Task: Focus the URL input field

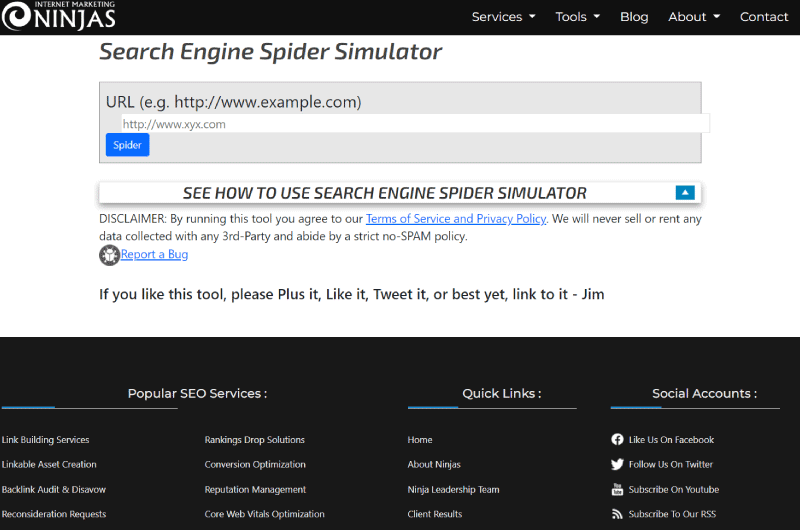Action: tap(415, 124)
